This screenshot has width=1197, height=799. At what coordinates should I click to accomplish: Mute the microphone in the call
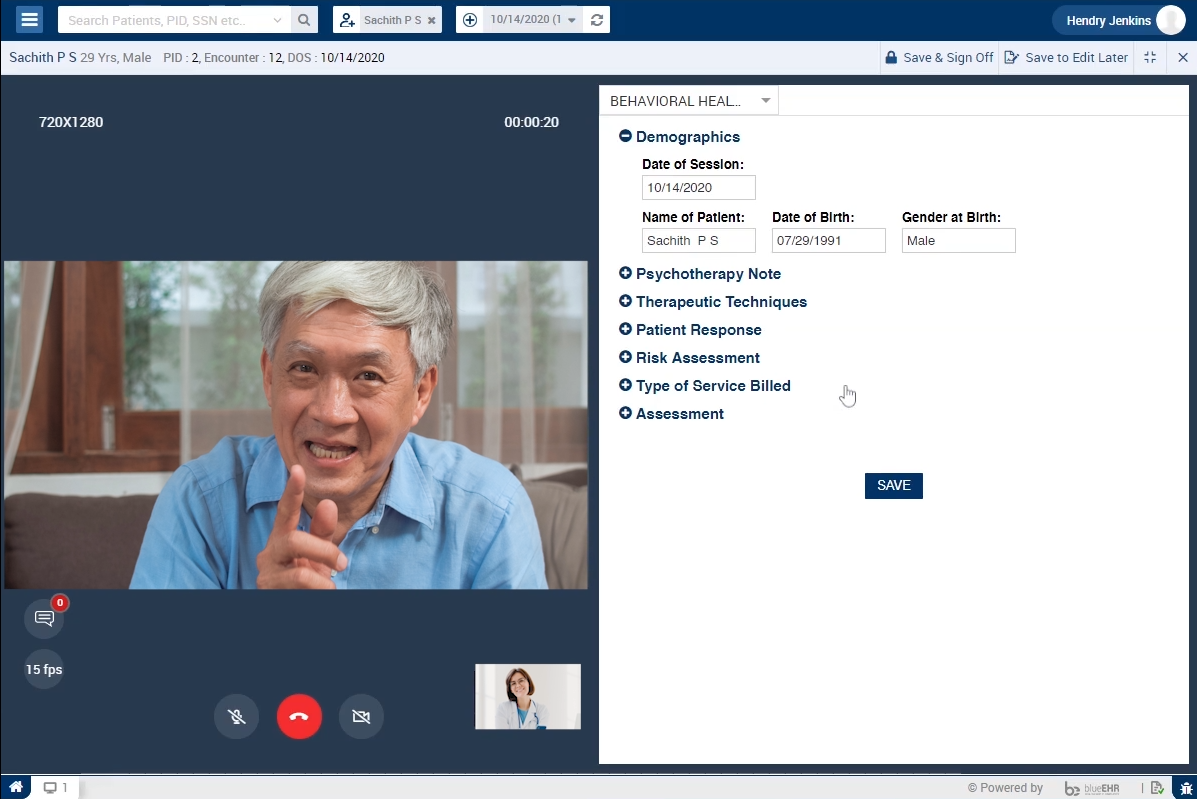click(237, 717)
